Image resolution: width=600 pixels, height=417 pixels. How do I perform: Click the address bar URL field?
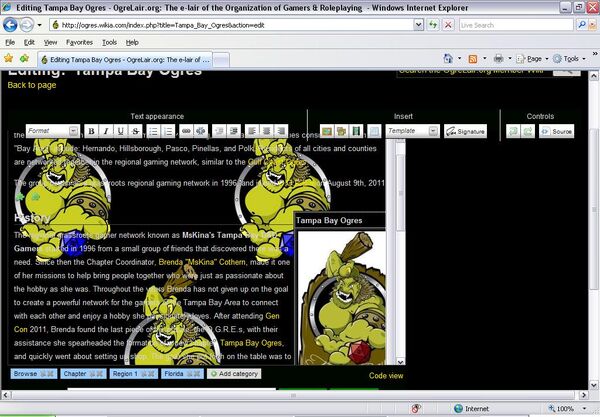232,25
